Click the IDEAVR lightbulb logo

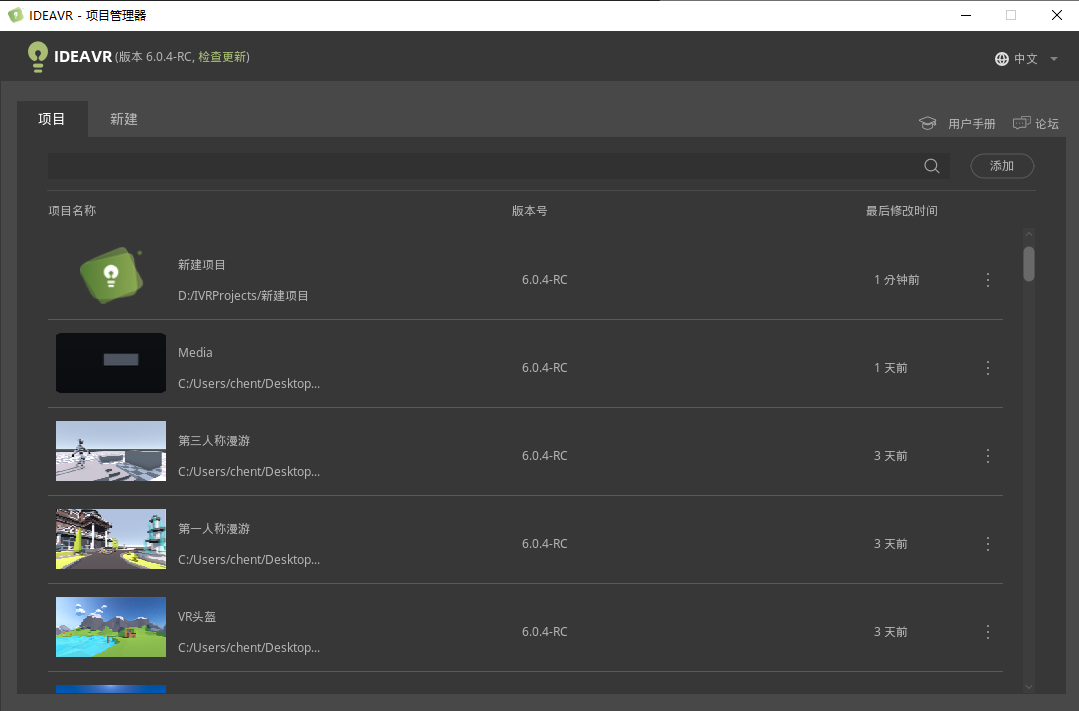pos(38,56)
